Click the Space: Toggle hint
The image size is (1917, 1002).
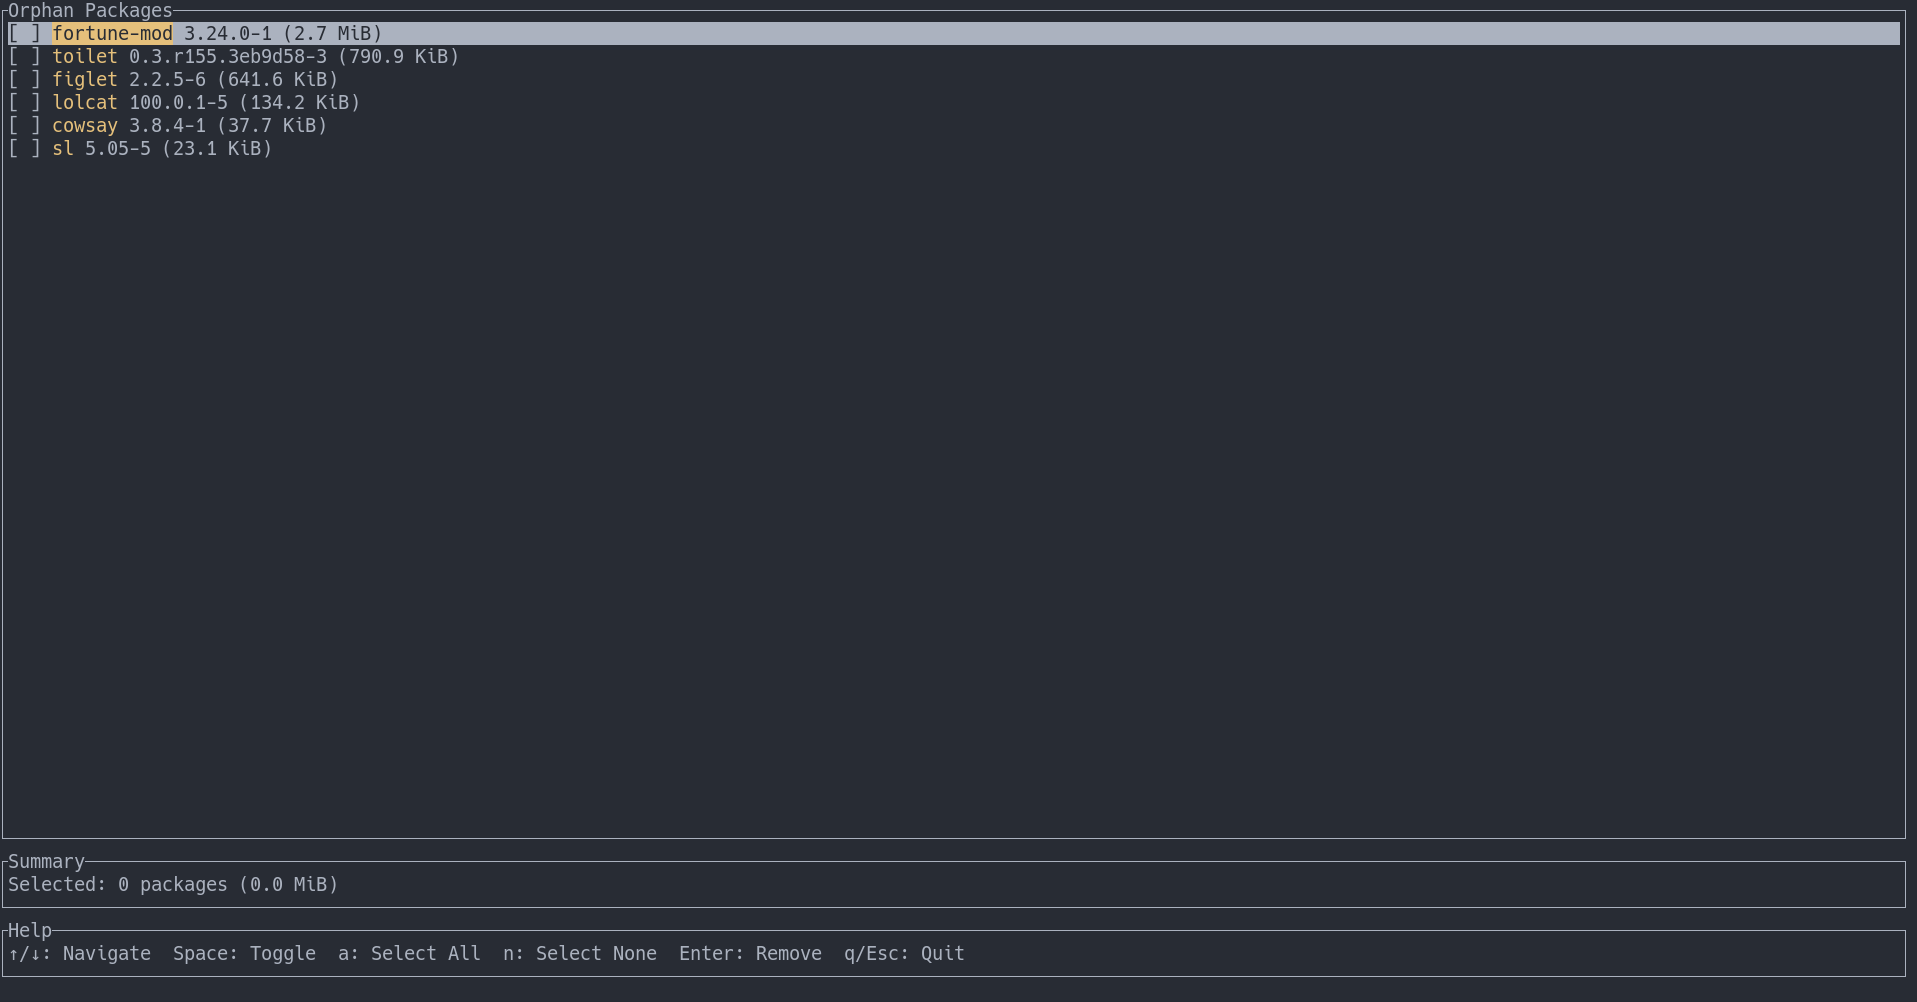(244, 954)
